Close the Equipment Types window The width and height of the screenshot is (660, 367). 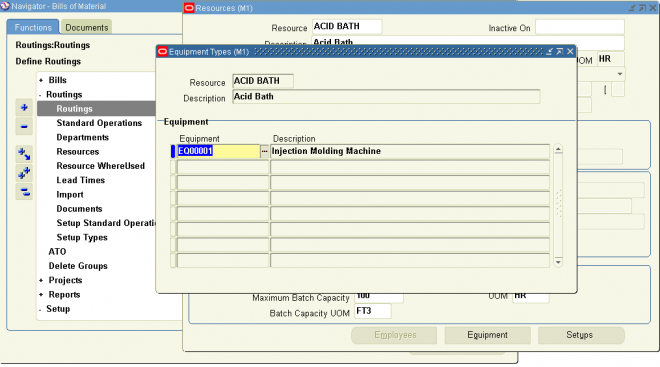(x=570, y=51)
